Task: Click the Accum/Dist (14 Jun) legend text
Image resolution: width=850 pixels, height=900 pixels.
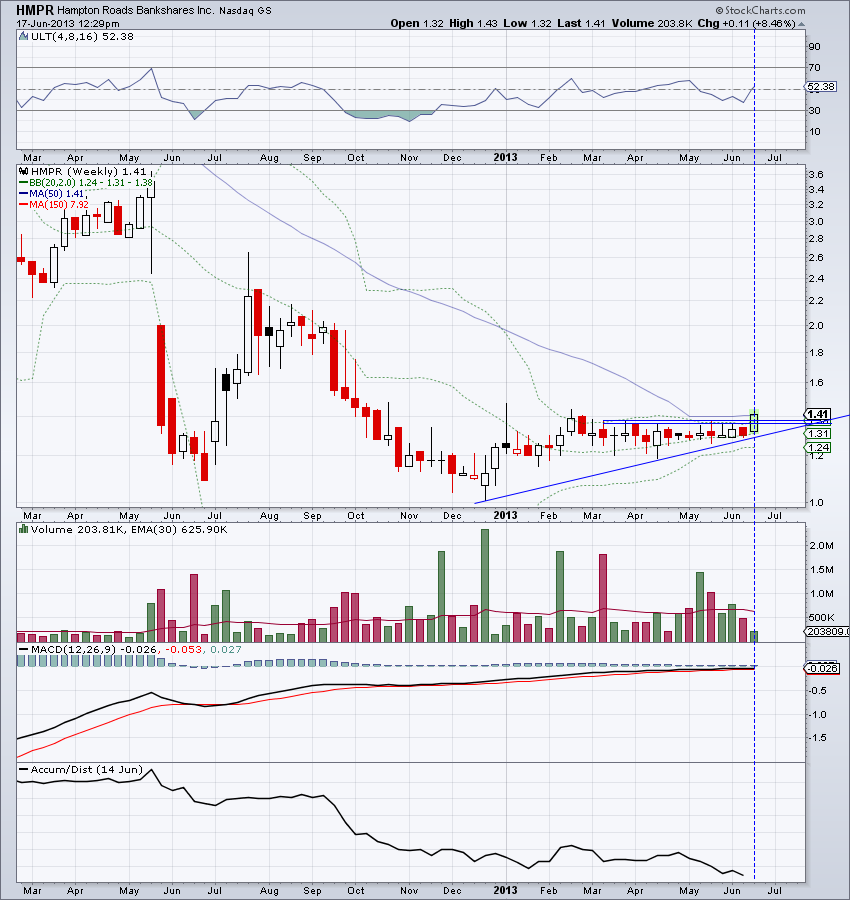Action: (x=86, y=770)
